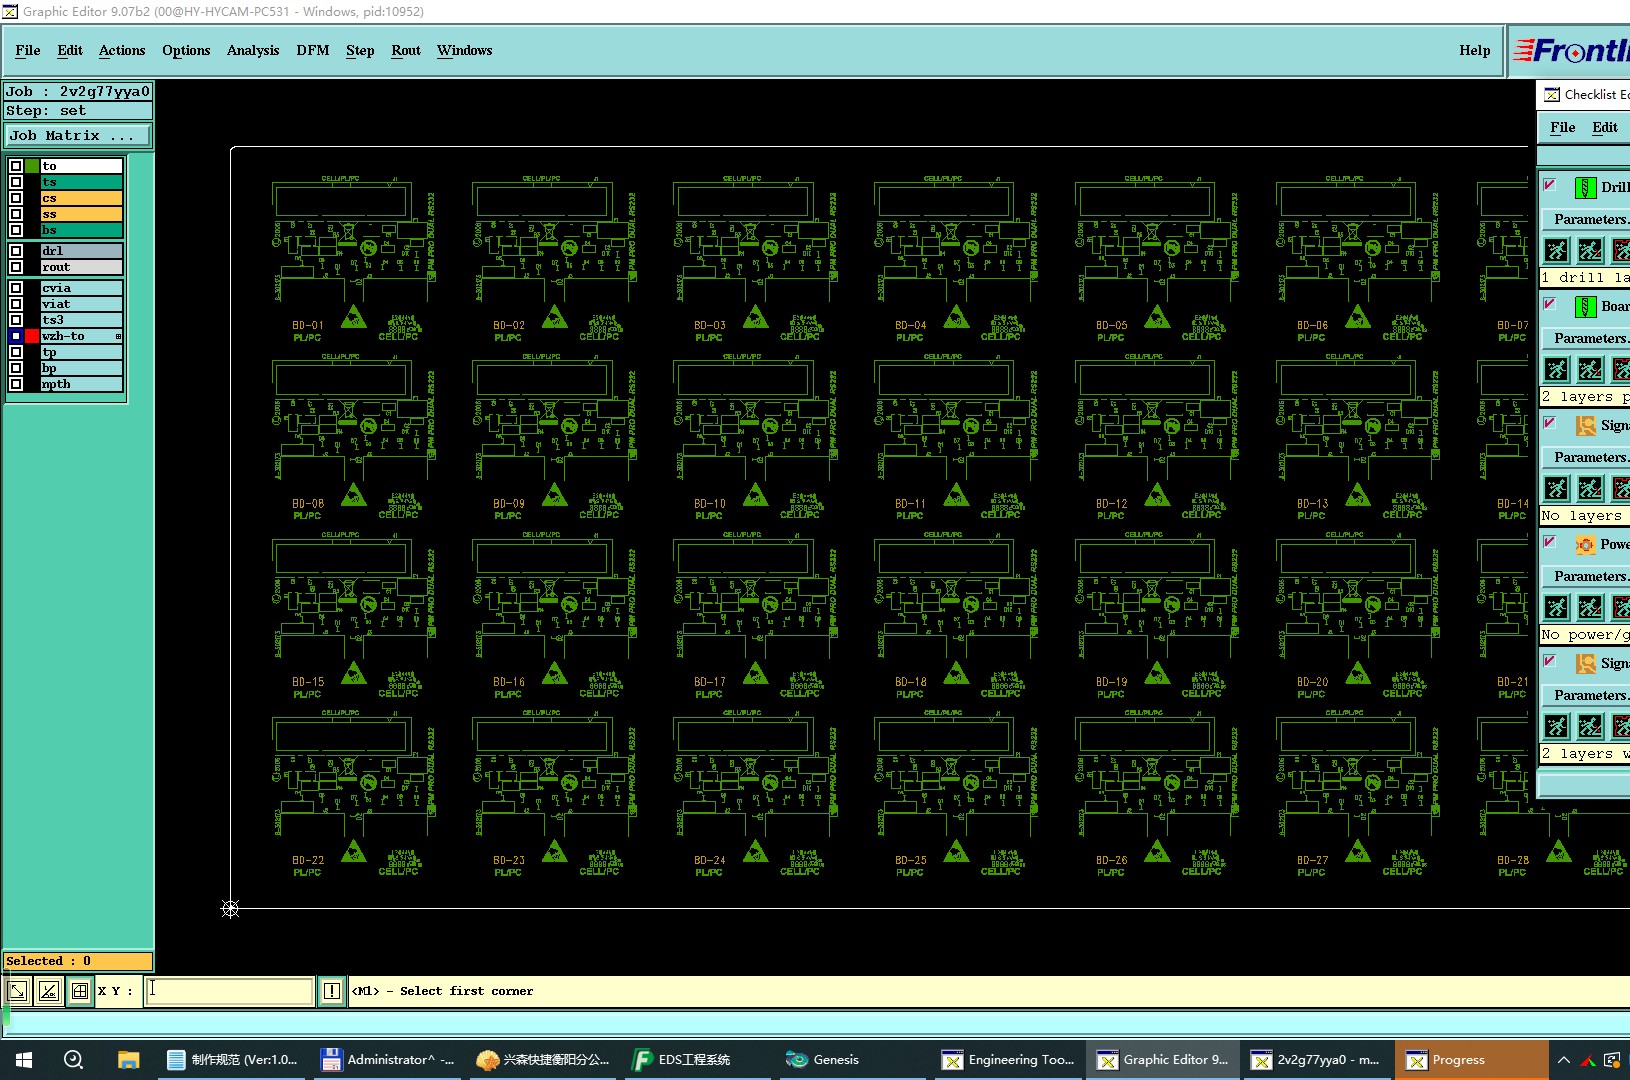
Task: Click first run icon above '1 drill la' result
Action: [x=1556, y=250]
